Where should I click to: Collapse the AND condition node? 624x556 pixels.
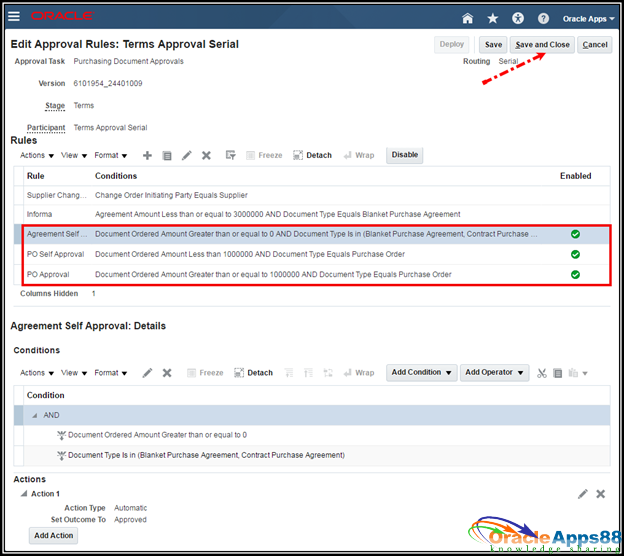(35, 416)
